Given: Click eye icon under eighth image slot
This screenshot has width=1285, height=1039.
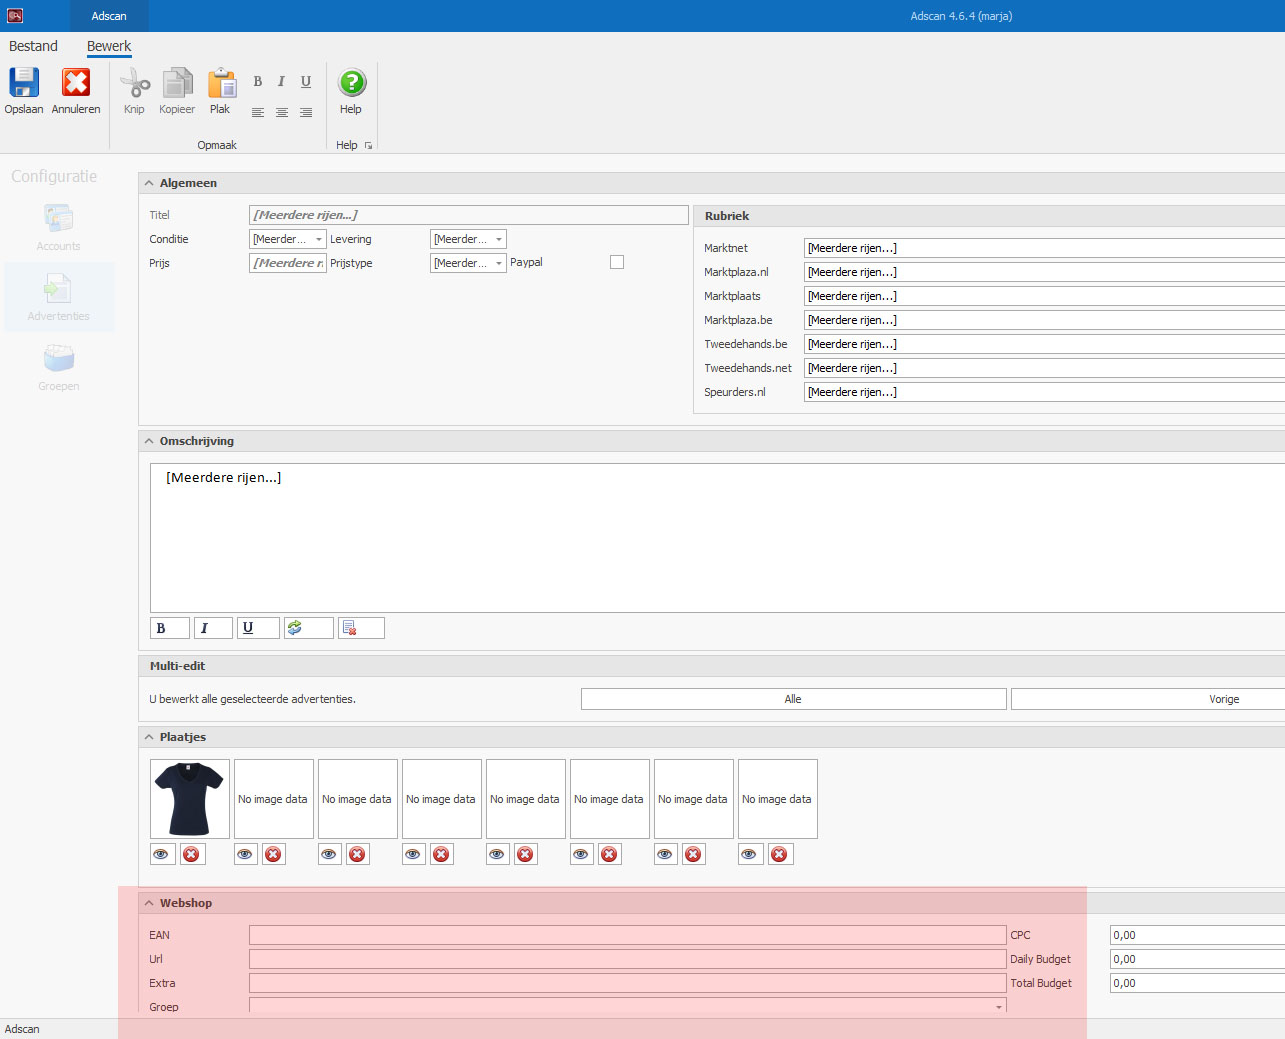Looking at the screenshot, I should [x=750, y=854].
